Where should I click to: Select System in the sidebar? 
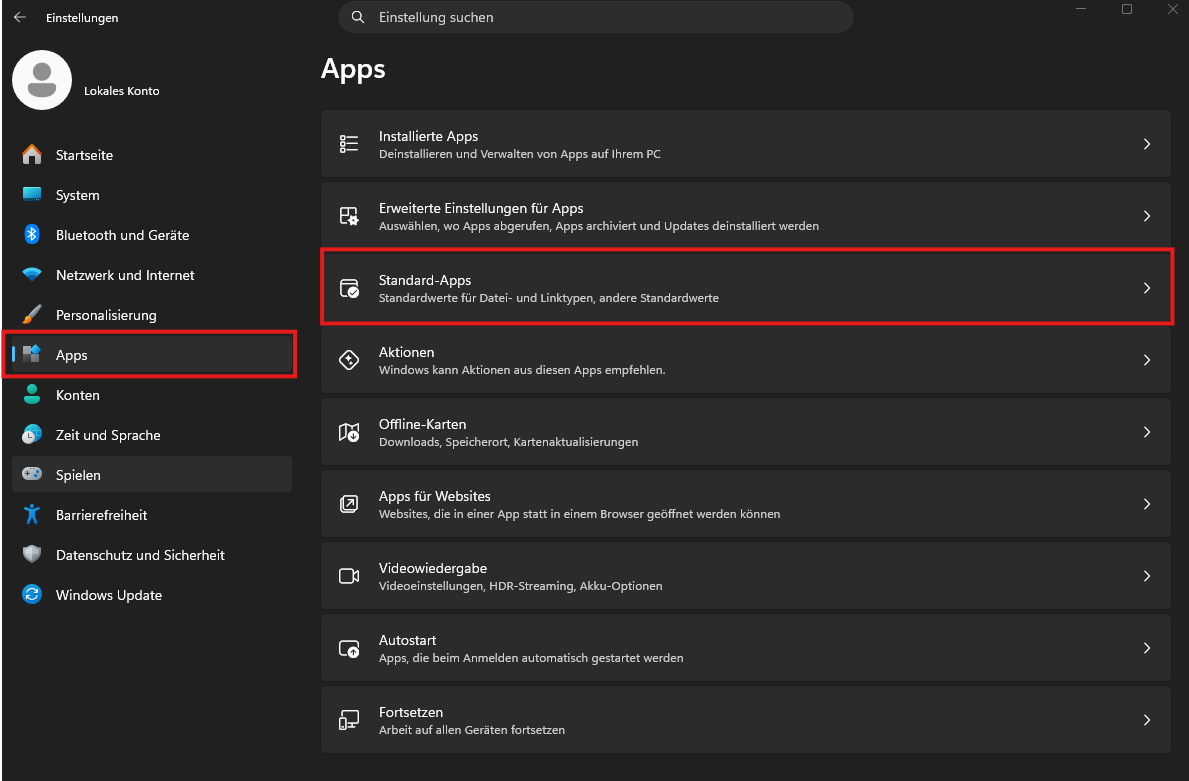pyautogui.click(x=76, y=195)
